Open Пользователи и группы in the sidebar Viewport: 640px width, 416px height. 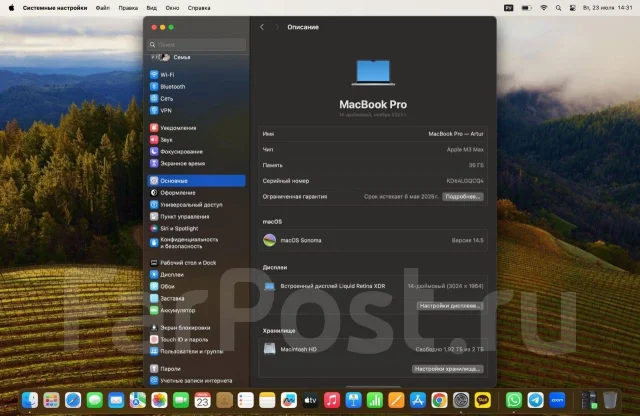[x=196, y=351]
